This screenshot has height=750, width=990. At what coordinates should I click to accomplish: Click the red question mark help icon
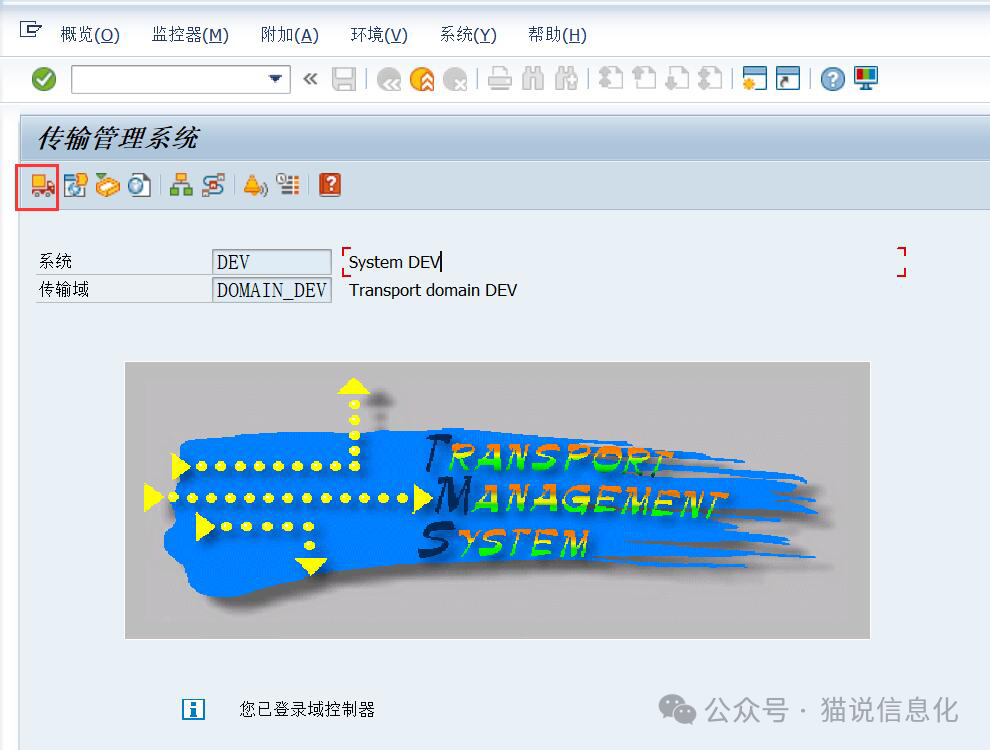[x=330, y=185]
